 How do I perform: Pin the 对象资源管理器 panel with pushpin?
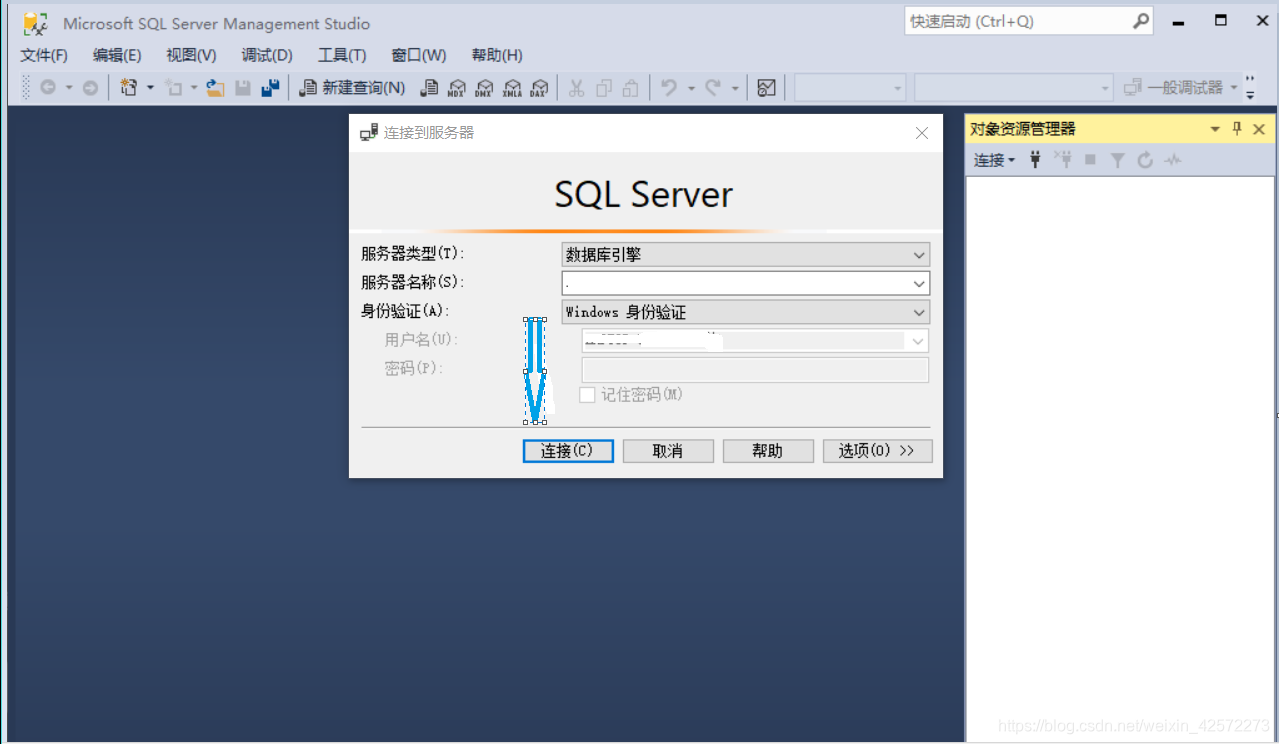point(1237,129)
